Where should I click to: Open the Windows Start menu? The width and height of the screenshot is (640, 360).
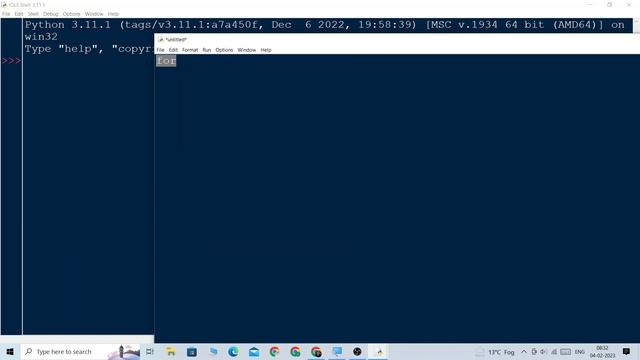[x=10, y=351]
